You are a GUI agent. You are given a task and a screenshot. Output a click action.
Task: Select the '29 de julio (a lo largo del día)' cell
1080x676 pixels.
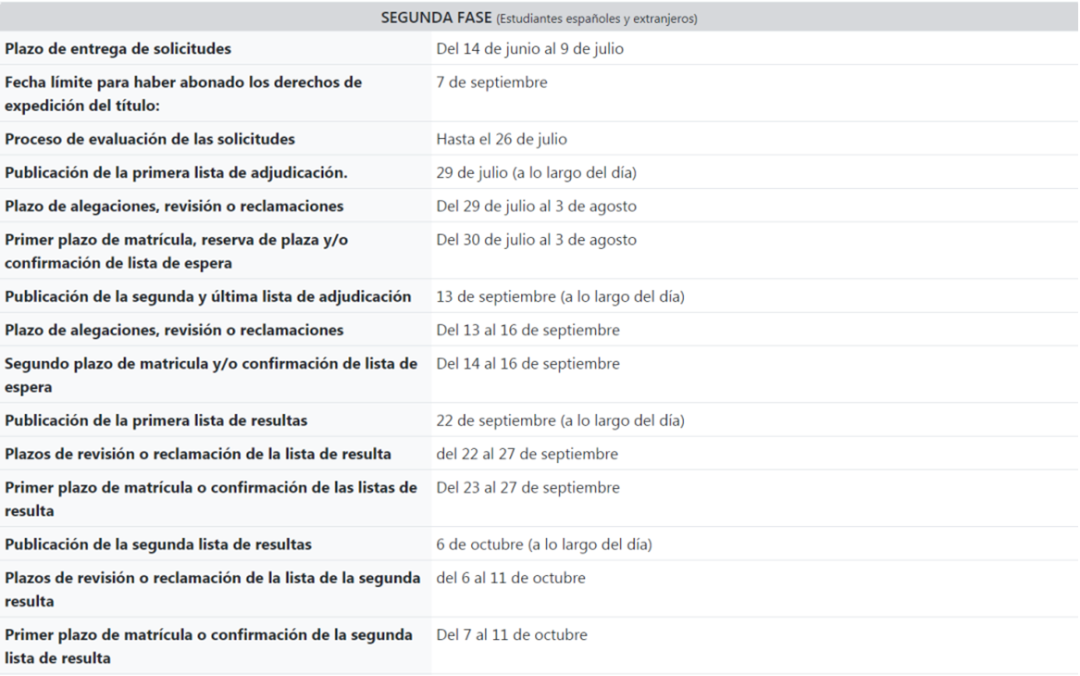537,173
